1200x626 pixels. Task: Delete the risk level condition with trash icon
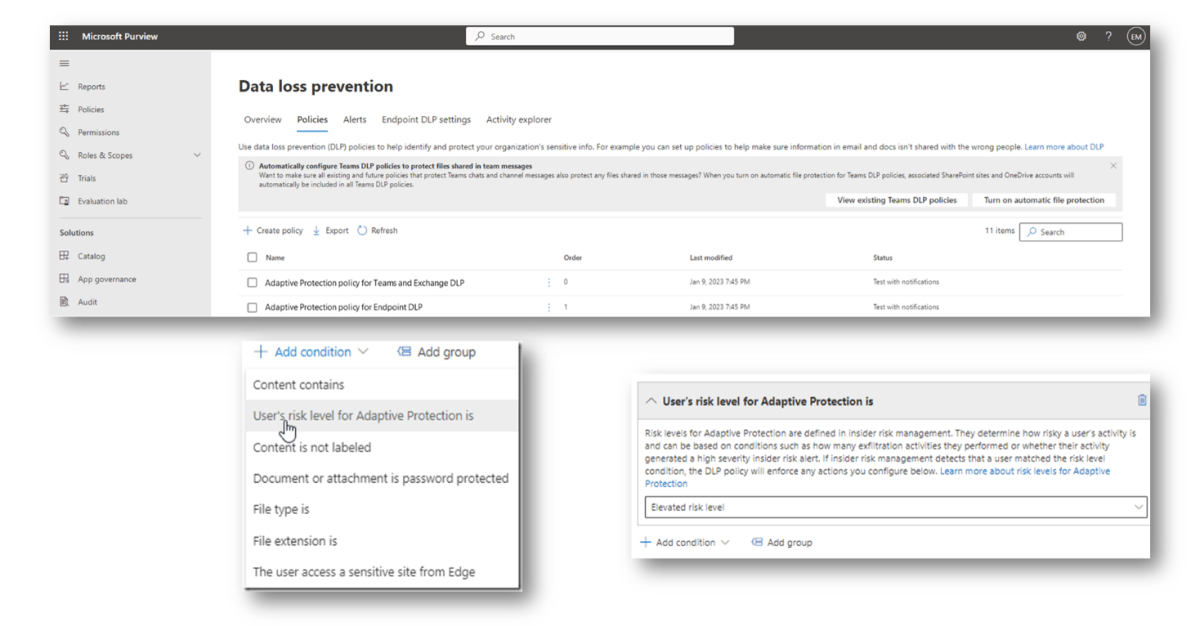(x=1142, y=400)
